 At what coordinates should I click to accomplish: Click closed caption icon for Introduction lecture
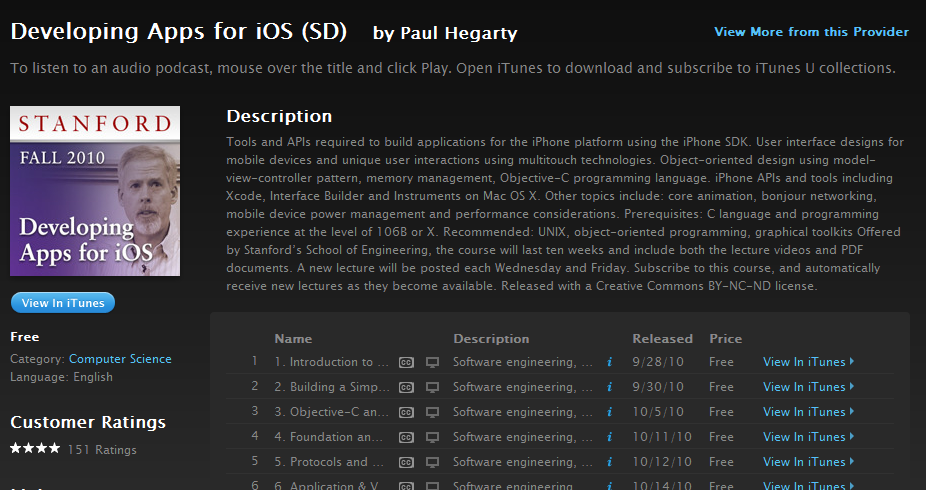click(x=406, y=362)
